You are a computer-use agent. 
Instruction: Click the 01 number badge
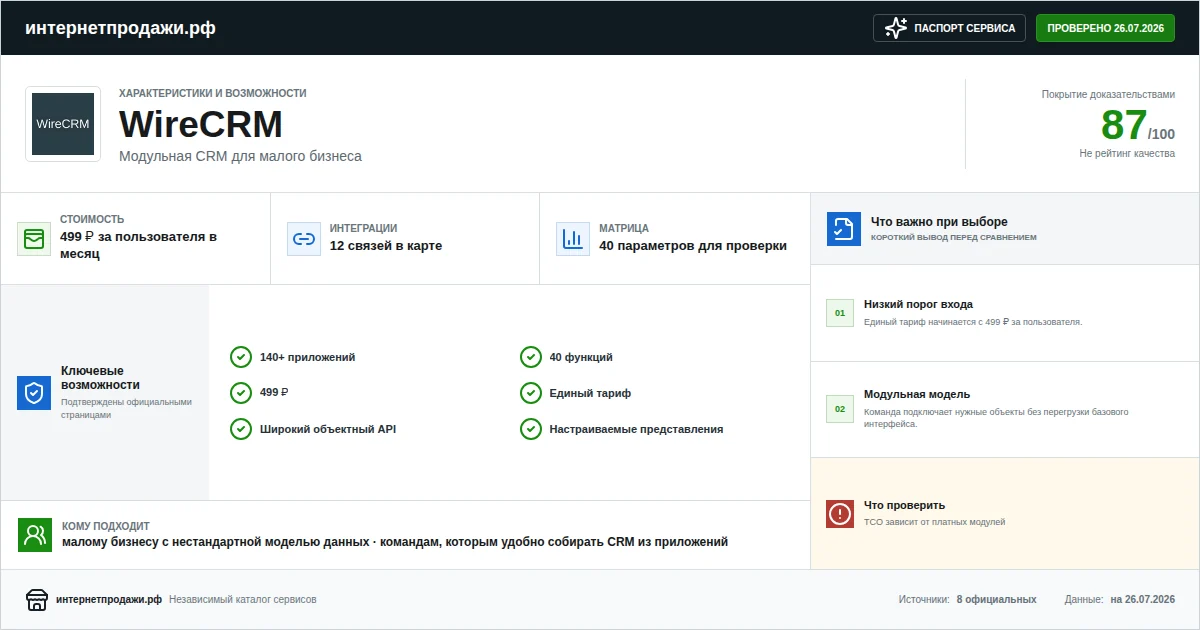pos(840,313)
